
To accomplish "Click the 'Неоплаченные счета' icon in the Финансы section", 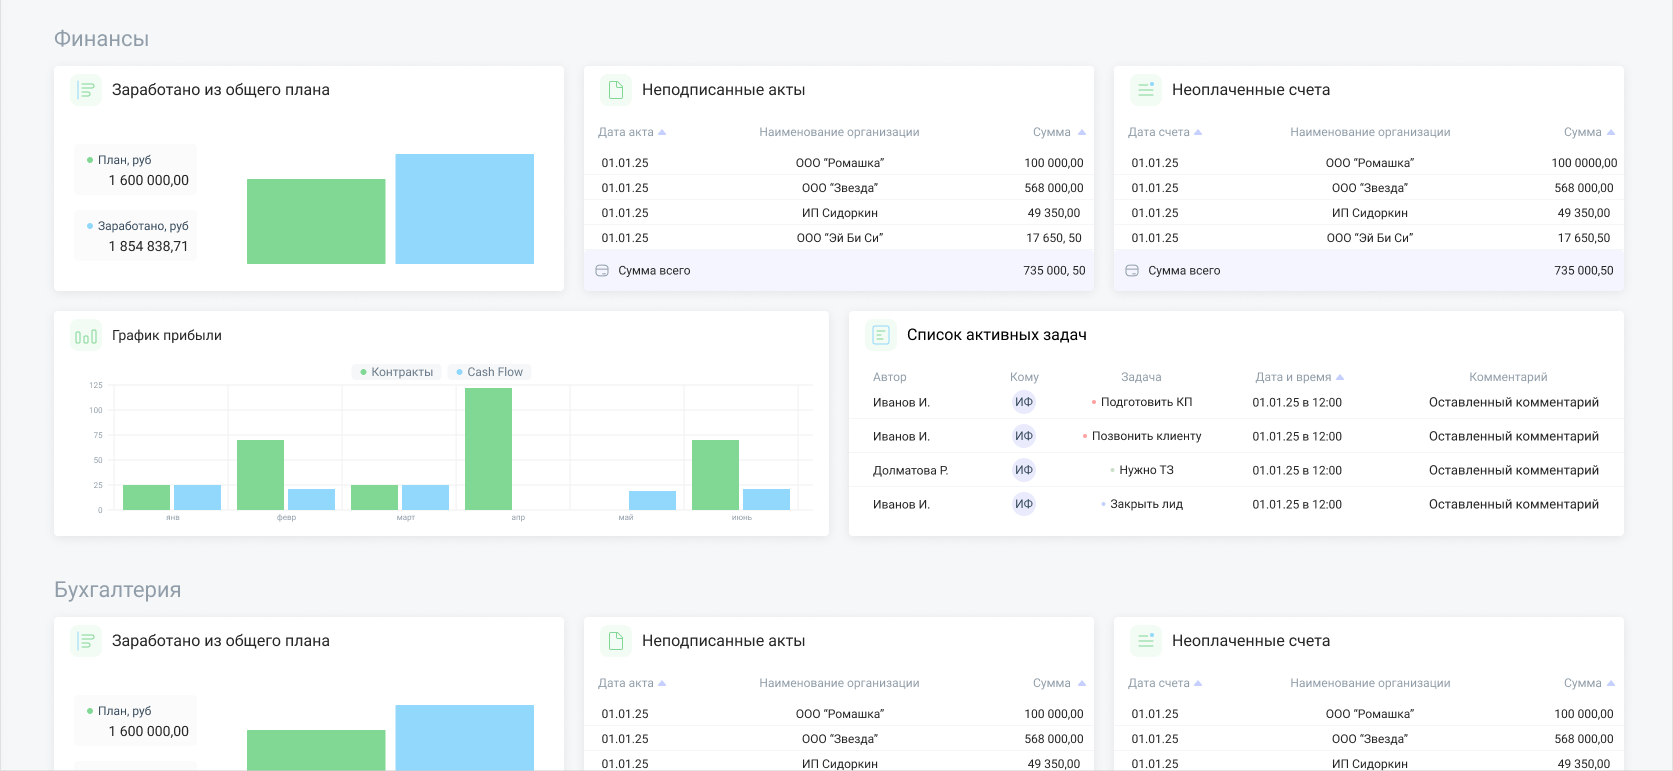I will click(1146, 90).
